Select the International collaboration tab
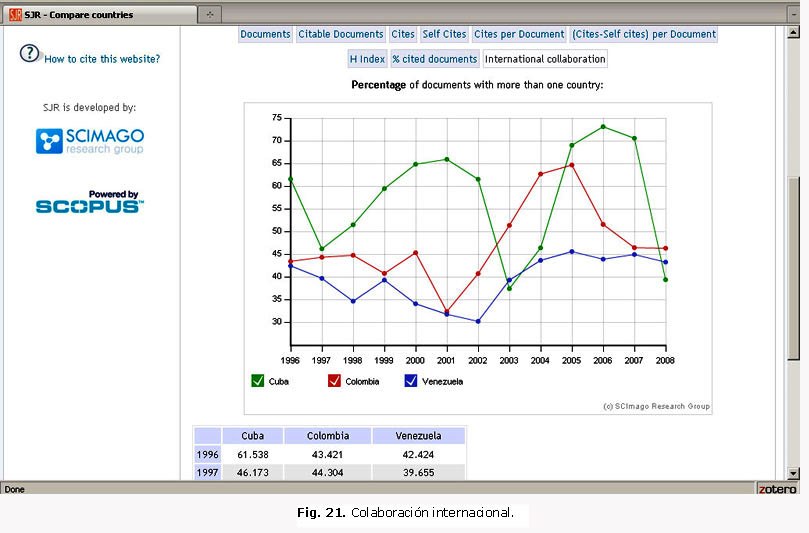809x533 pixels. click(x=545, y=59)
